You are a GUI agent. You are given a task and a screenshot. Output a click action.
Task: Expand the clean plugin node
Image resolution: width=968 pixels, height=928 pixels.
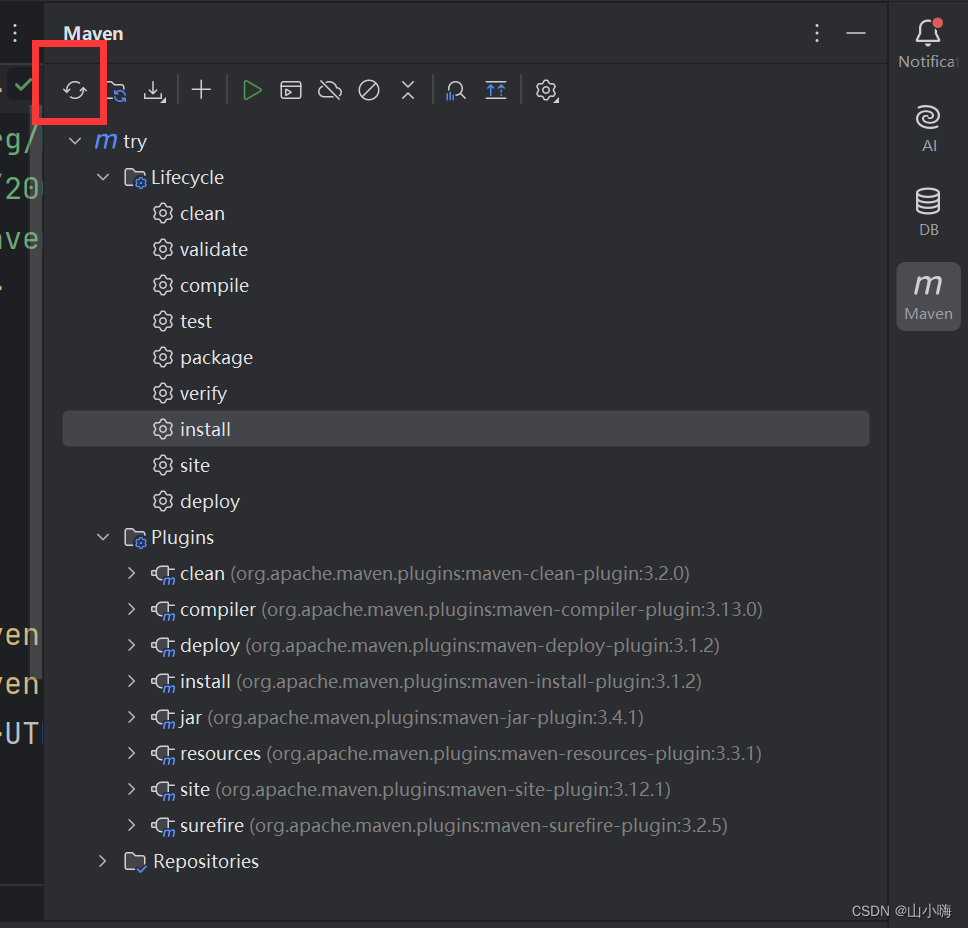(x=131, y=573)
